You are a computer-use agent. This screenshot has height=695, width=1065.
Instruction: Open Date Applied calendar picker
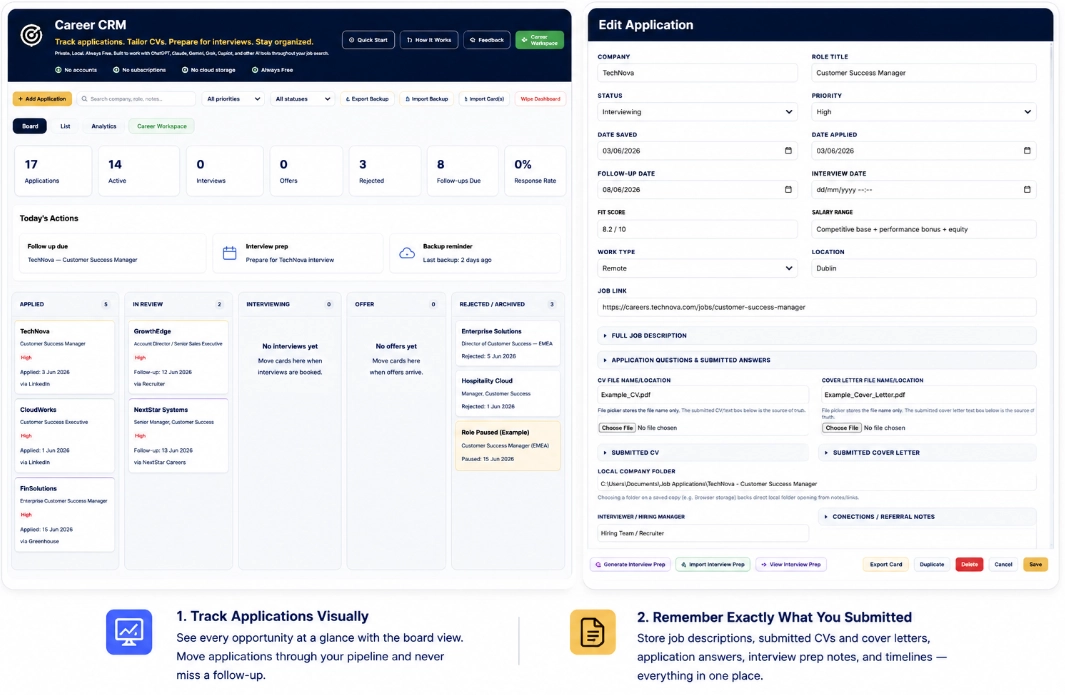click(x=1027, y=151)
